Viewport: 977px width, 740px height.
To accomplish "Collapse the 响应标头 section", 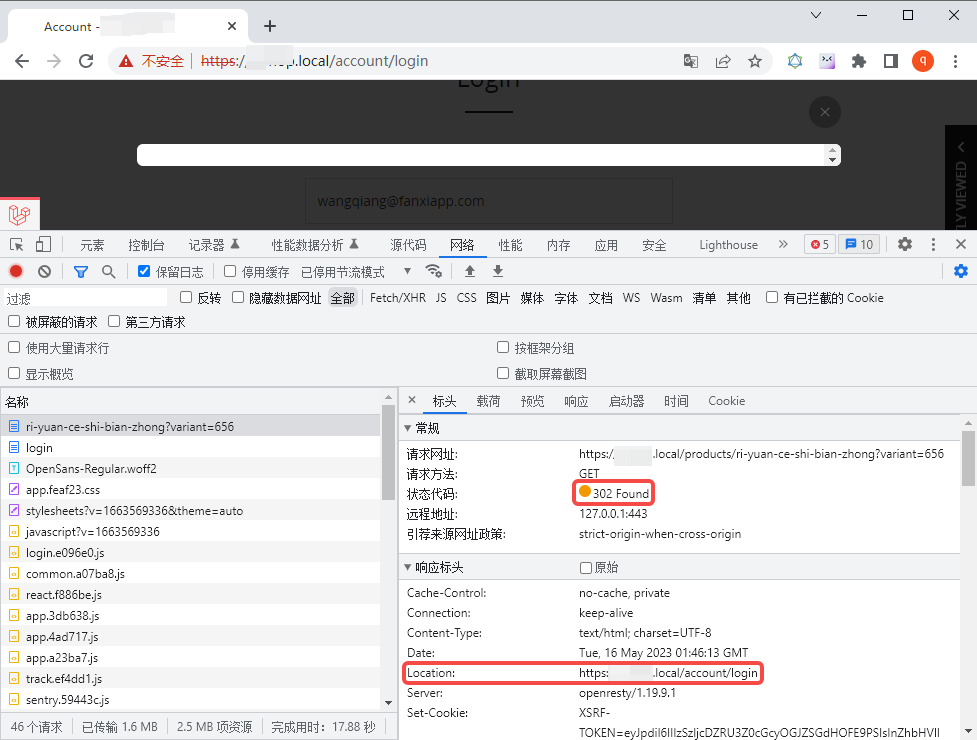I will pyautogui.click(x=407, y=567).
